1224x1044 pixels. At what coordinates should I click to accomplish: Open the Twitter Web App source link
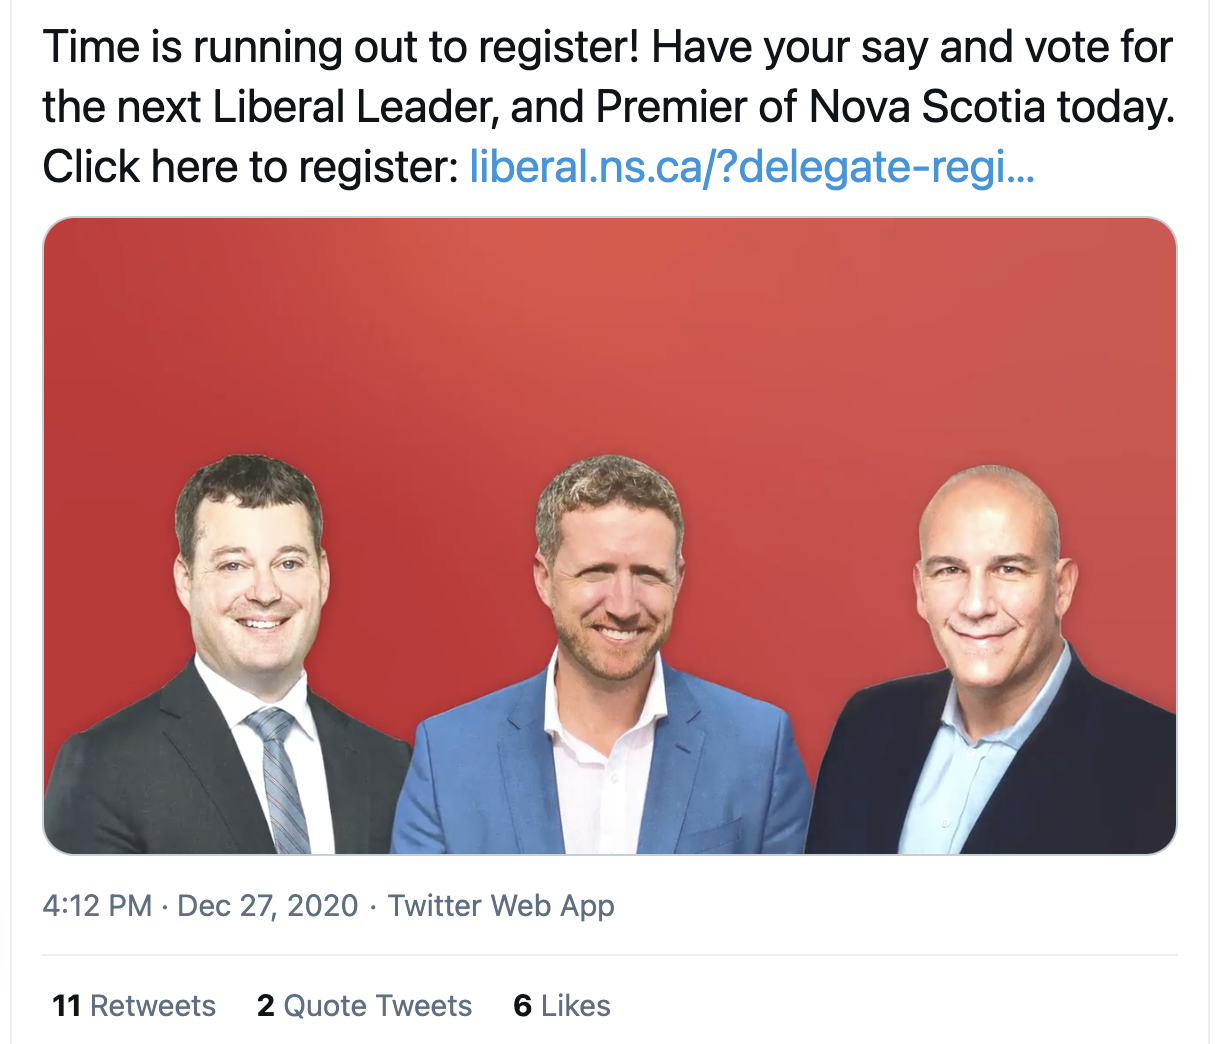click(x=501, y=906)
